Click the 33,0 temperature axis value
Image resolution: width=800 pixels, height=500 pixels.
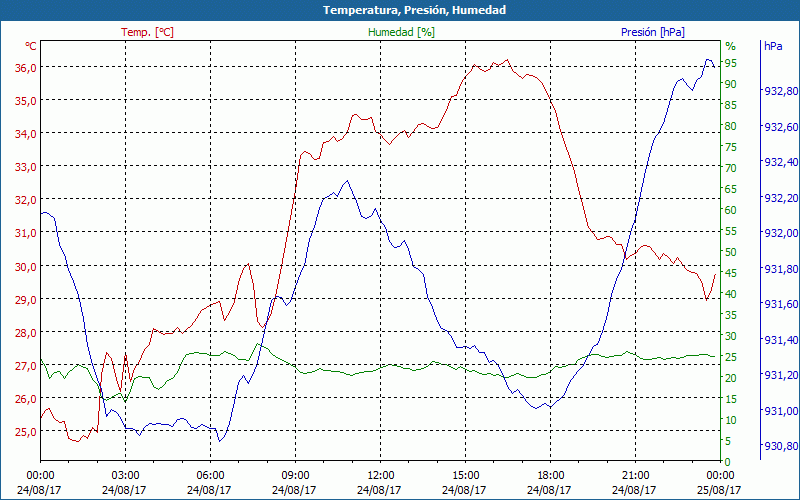click(x=26, y=167)
